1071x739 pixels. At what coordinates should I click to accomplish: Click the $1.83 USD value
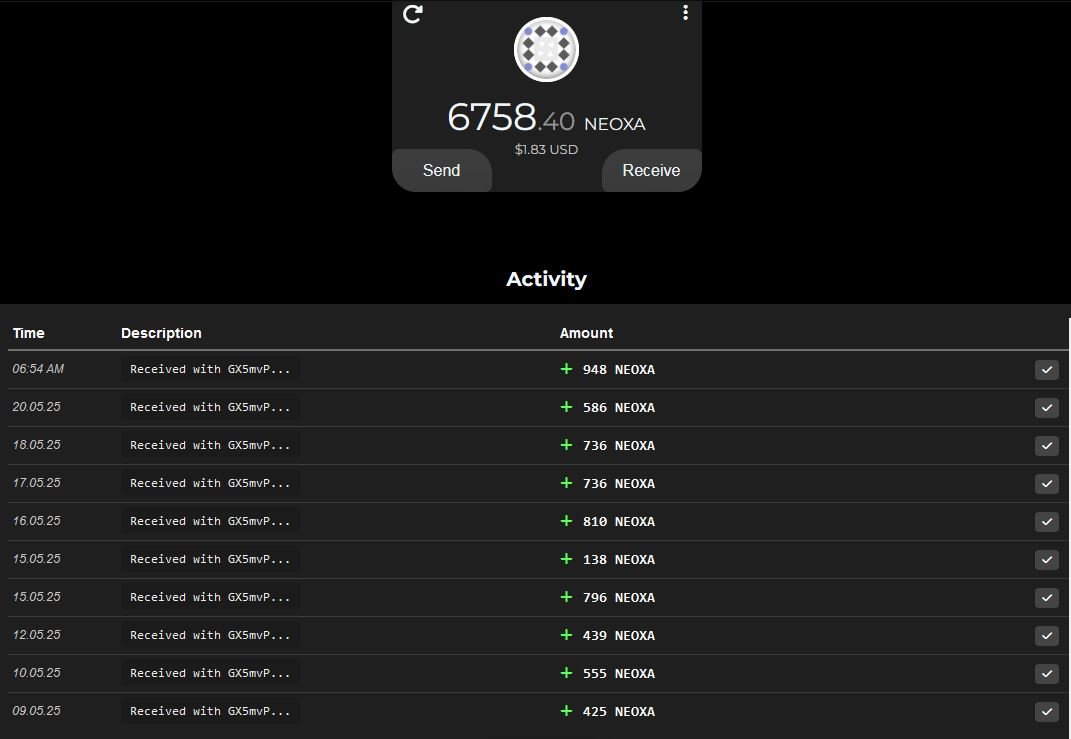546,150
